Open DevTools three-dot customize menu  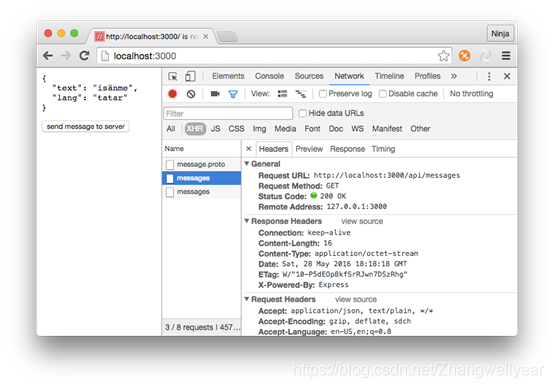click(x=489, y=76)
